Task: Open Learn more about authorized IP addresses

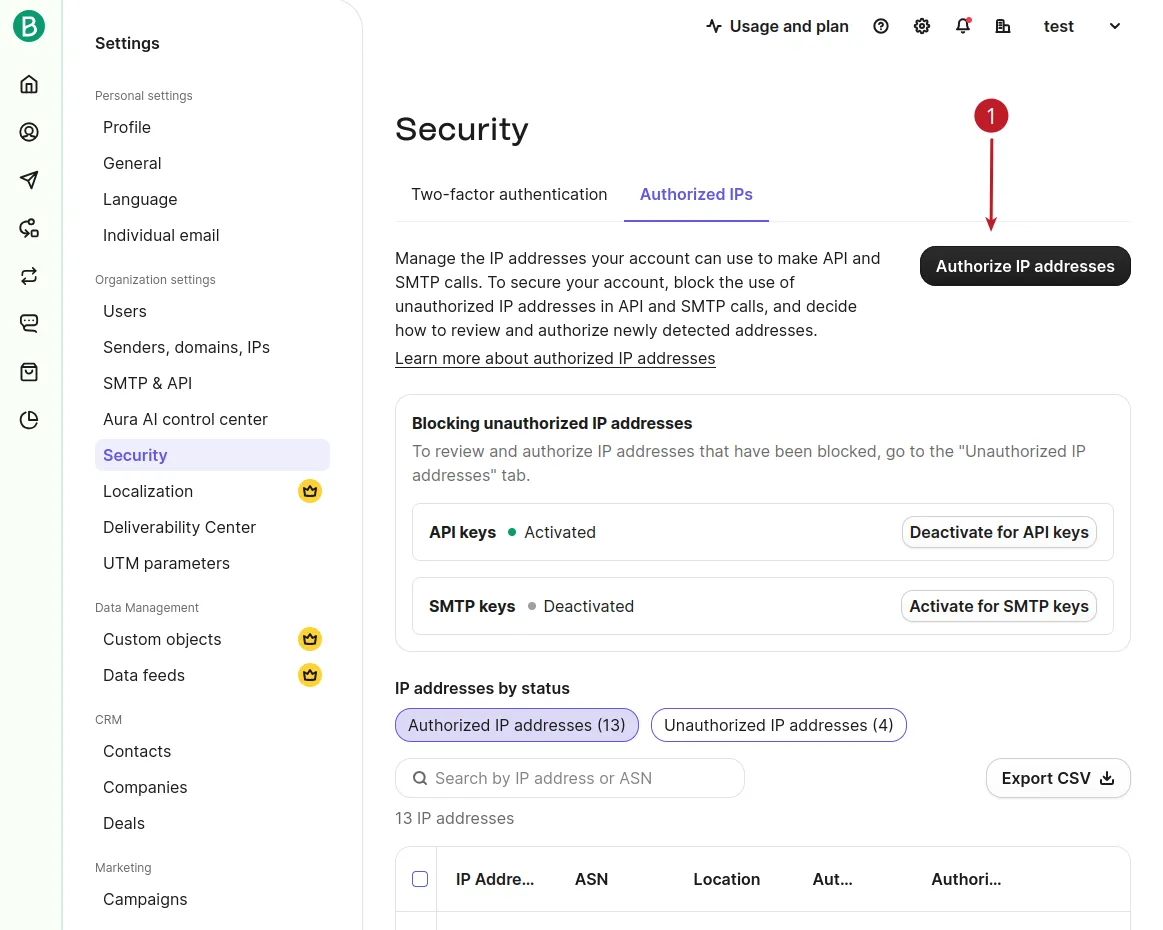Action: (555, 358)
